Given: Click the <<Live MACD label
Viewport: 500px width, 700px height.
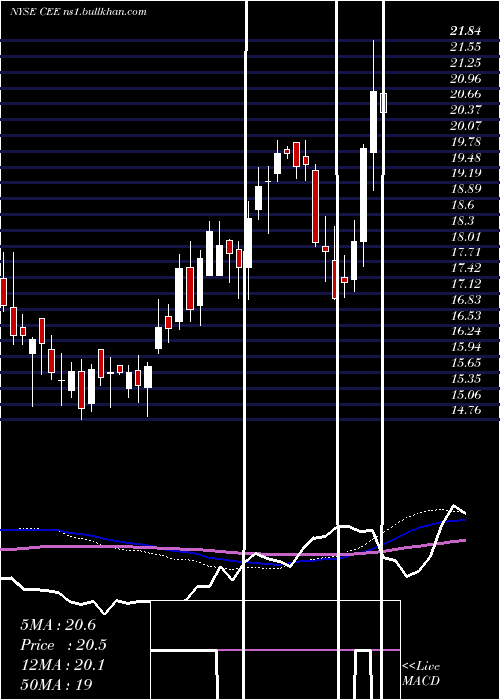Looking at the screenshot, I should coord(421,673).
